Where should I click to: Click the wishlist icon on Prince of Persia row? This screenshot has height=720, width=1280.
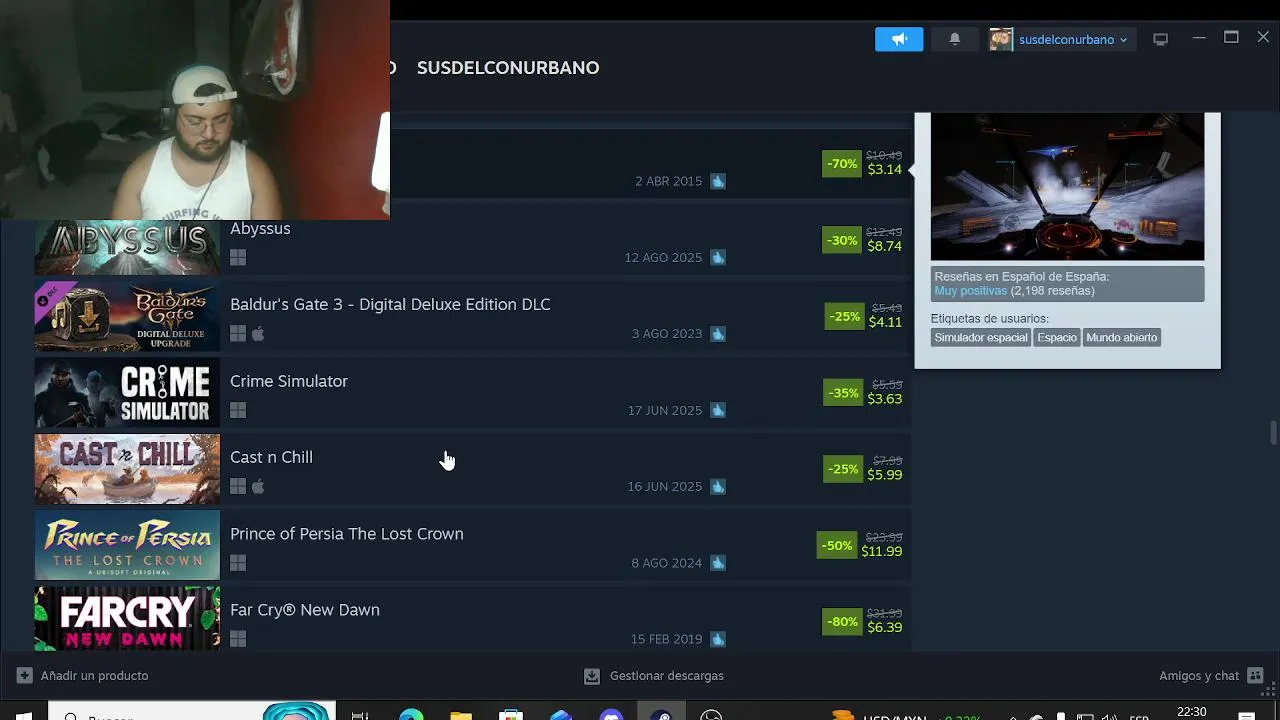(718, 563)
